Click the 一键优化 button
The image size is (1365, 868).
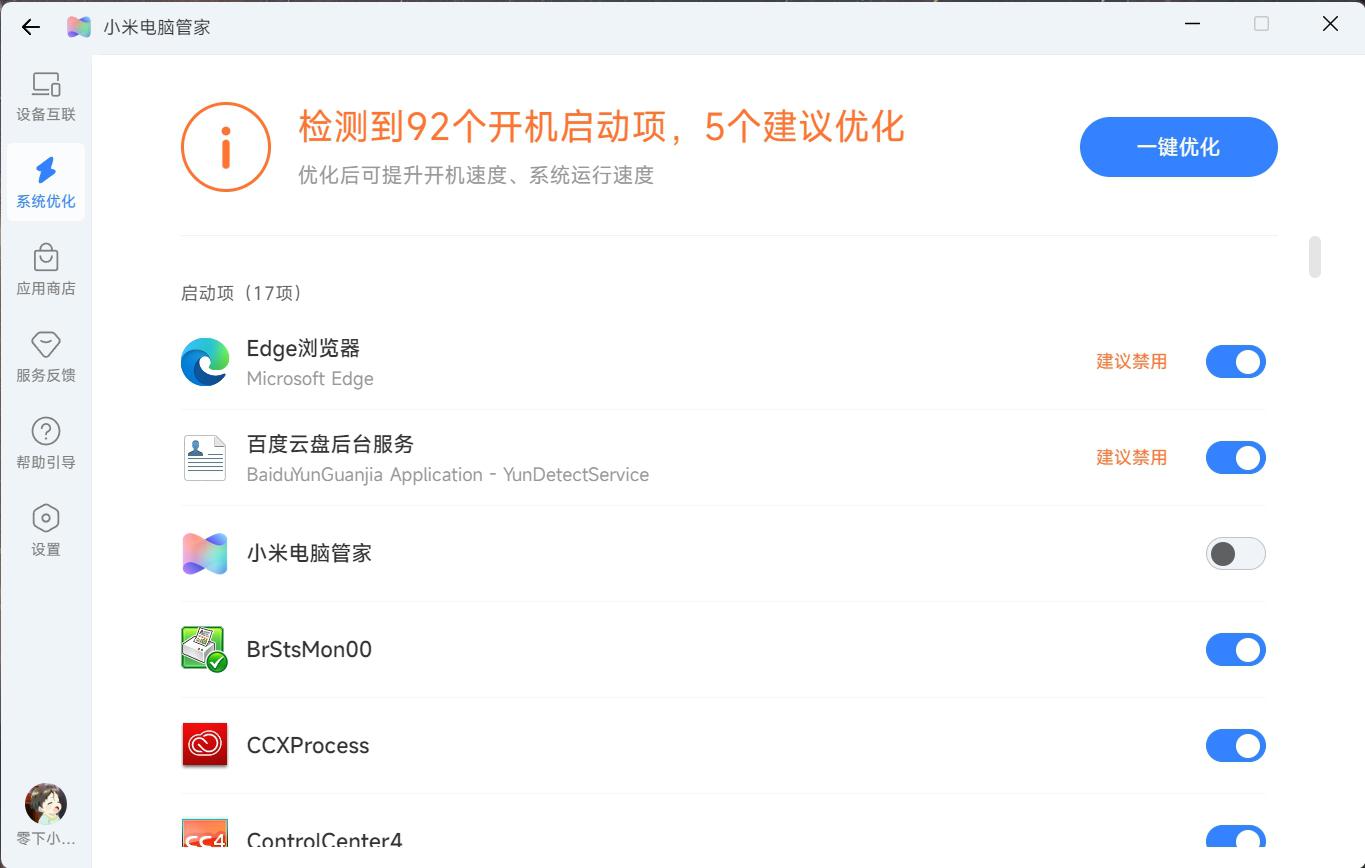click(x=1179, y=147)
